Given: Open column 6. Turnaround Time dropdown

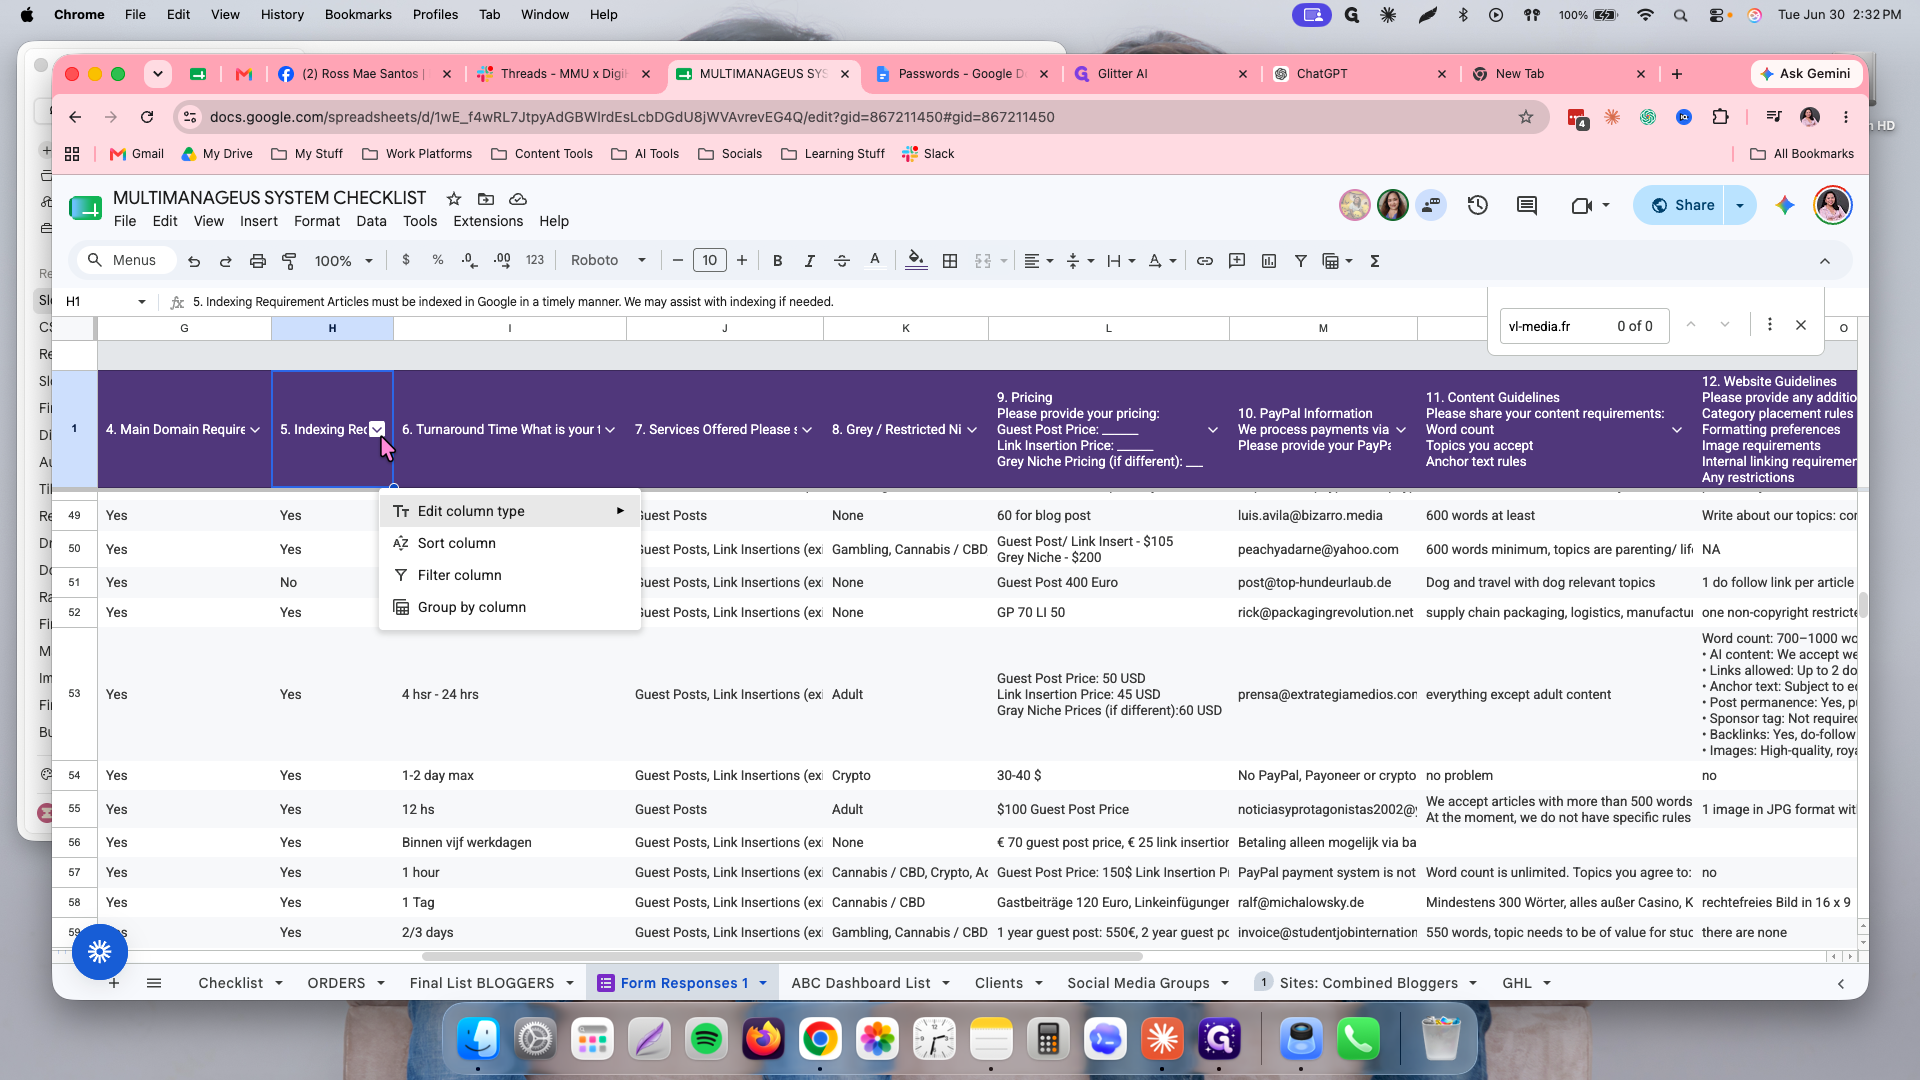Looking at the screenshot, I should (610, 430).
